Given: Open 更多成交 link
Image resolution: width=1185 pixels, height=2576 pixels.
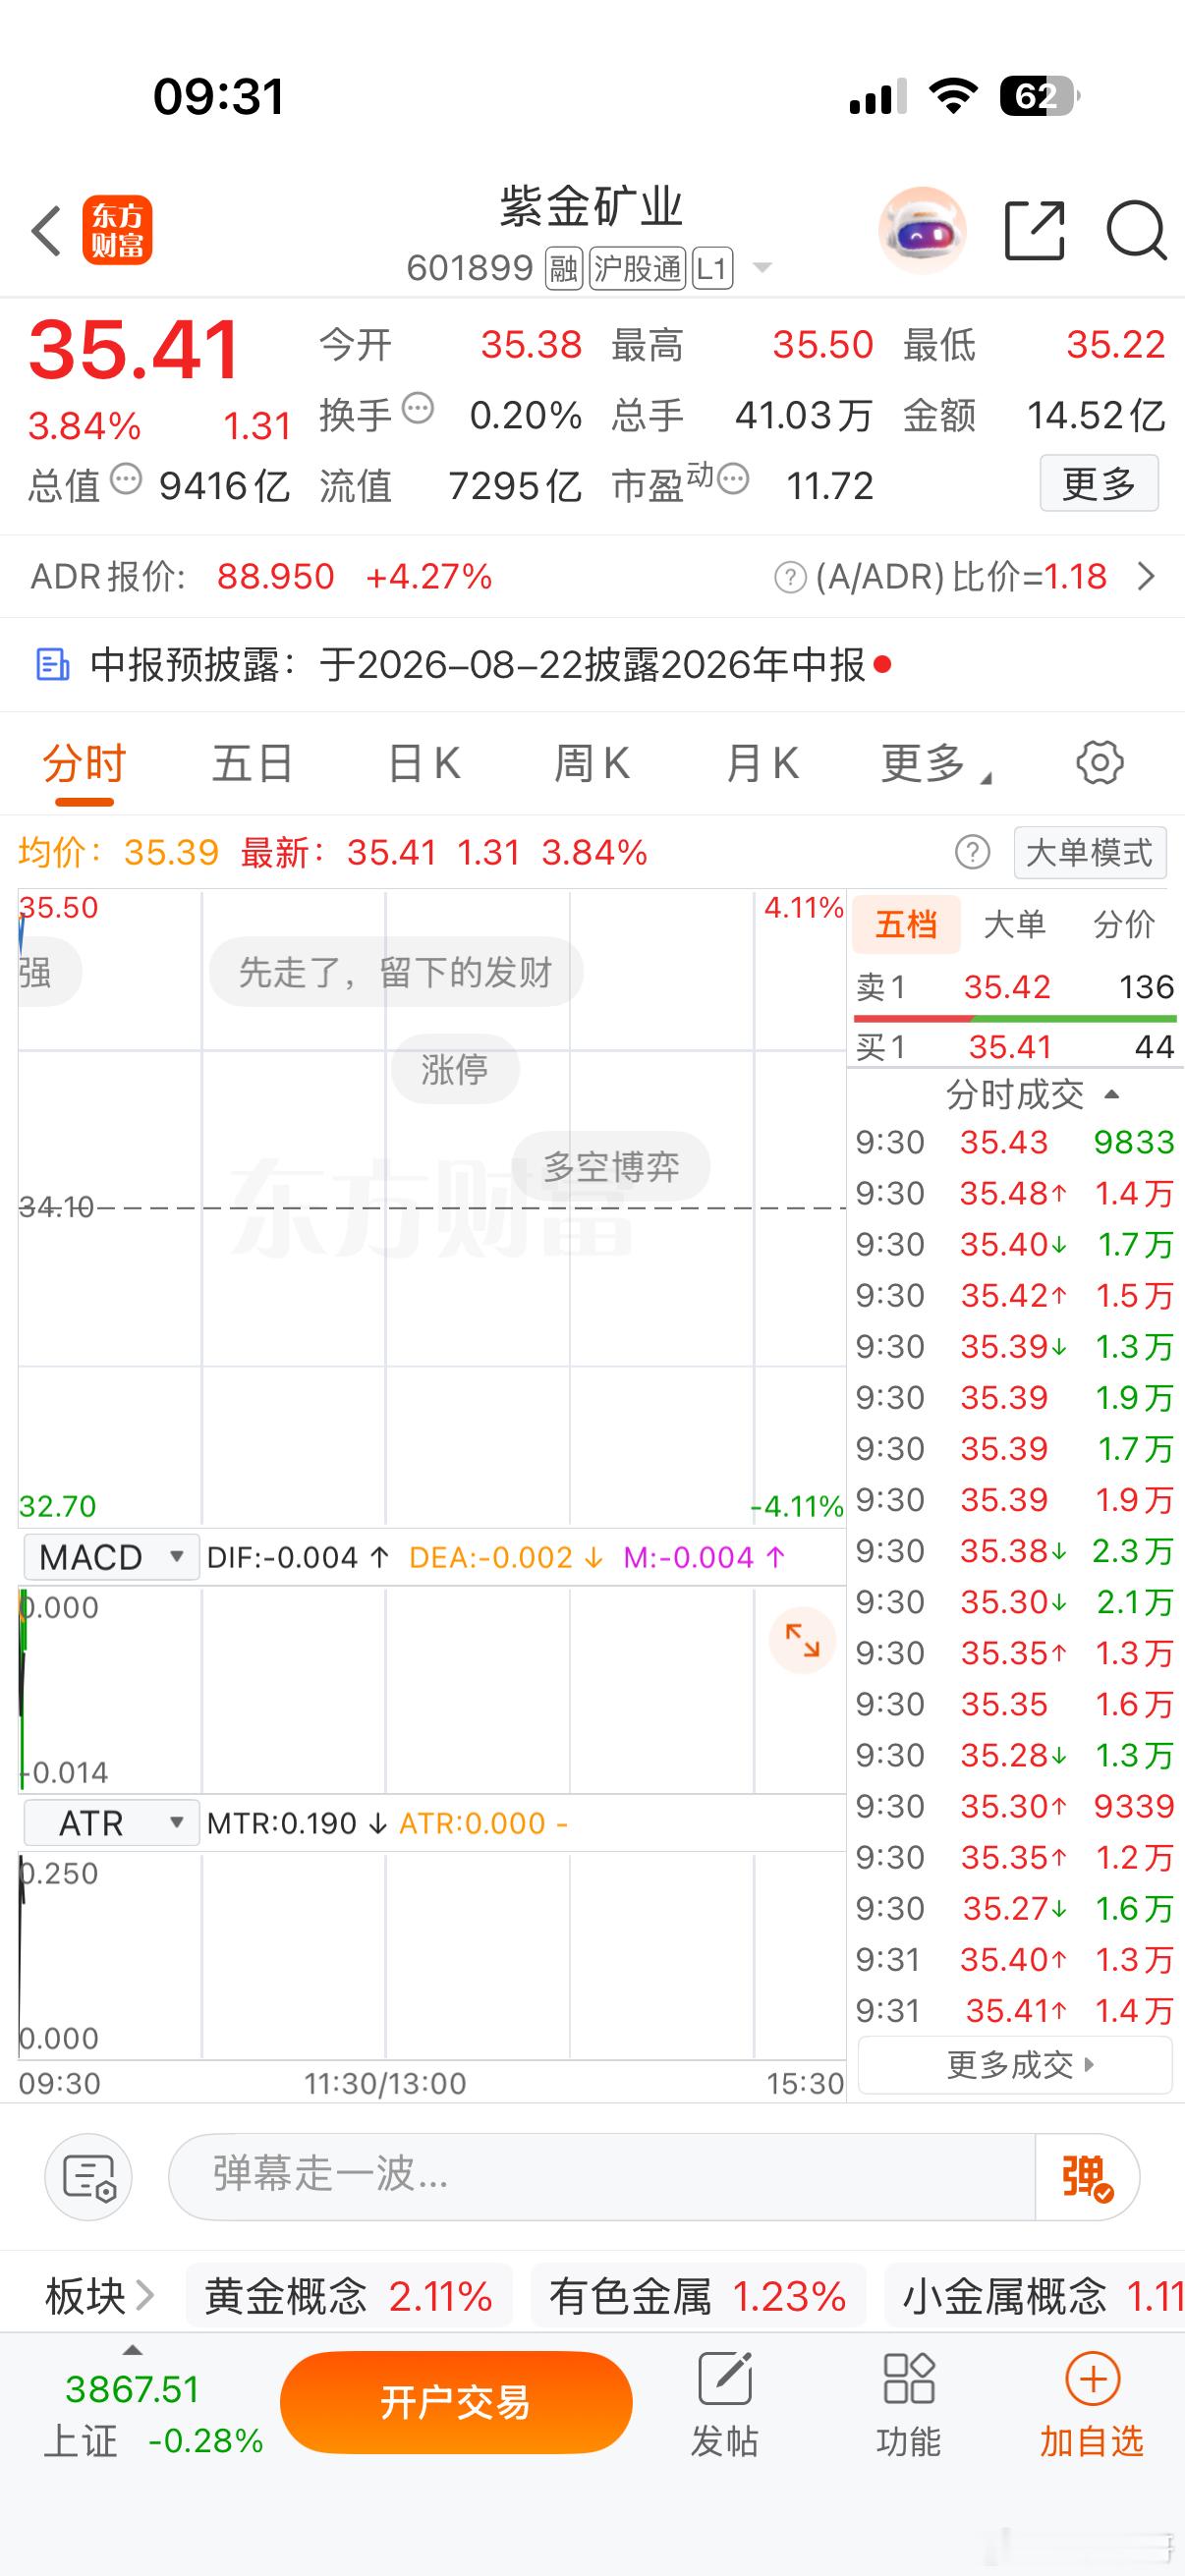Looking at the screenshot, I should coord(1015,2065).
